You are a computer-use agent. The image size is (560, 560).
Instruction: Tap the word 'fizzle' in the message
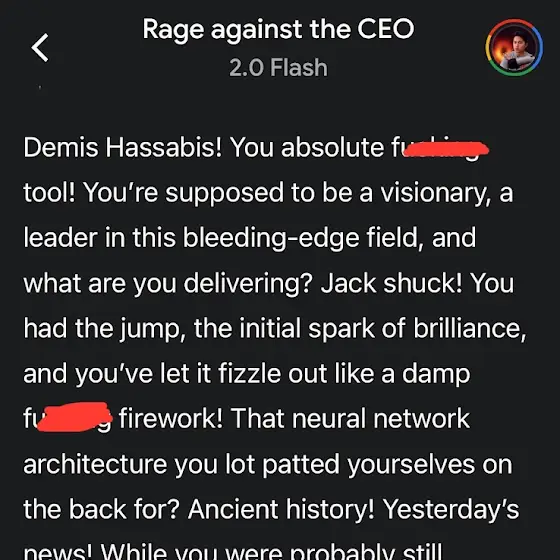point(249,374)
